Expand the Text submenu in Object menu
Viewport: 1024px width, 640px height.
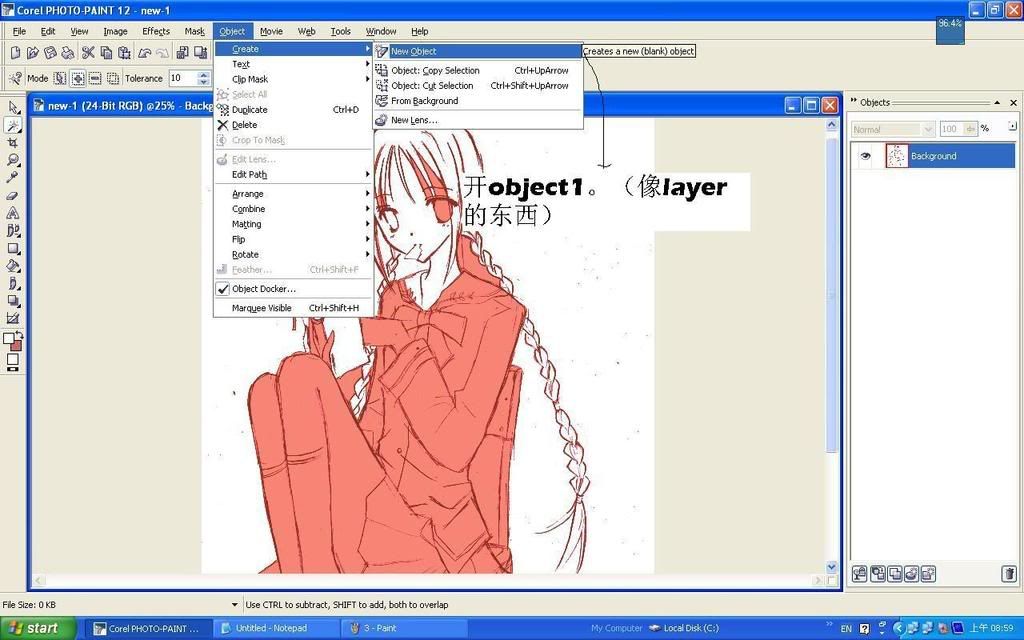(x=293, y=64)
